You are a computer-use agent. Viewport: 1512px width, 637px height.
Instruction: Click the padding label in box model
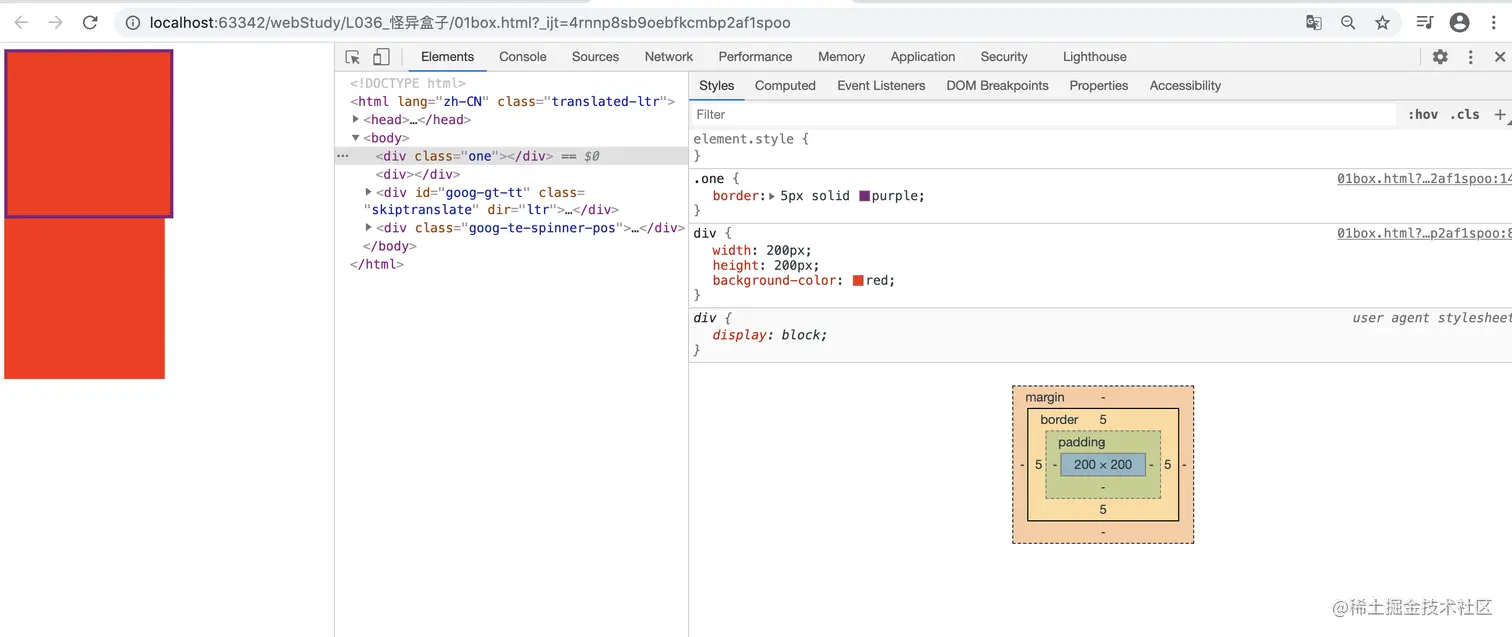[x=1082, y=442]
